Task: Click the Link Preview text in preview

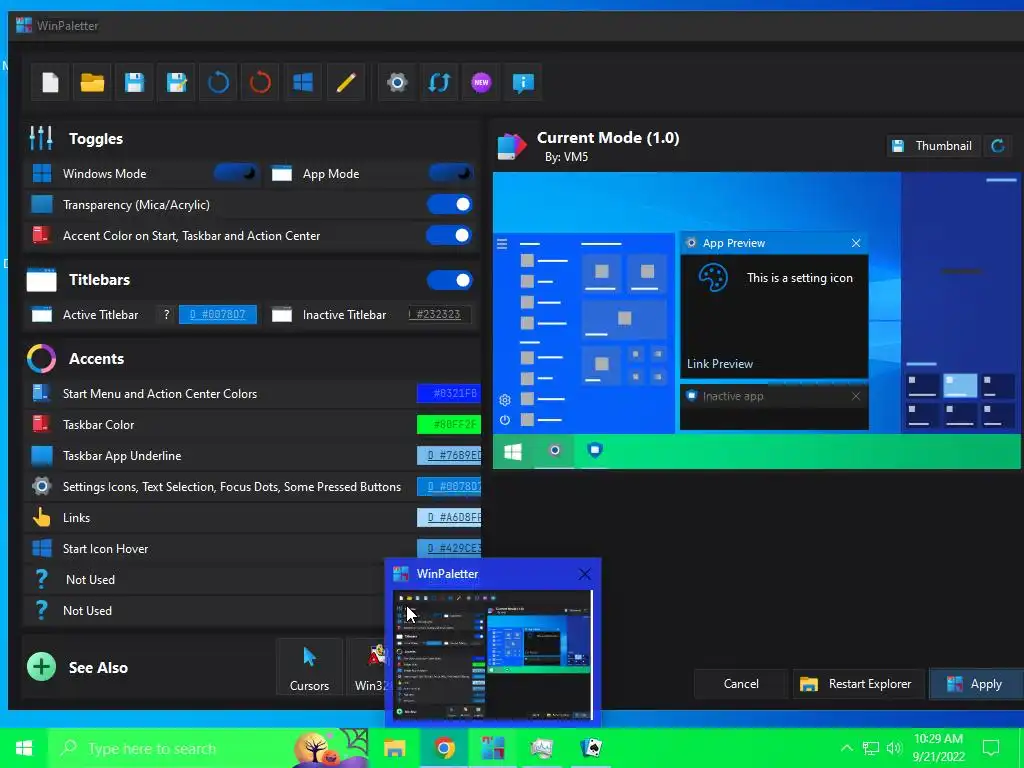Action: pyautogui.click(x=720, y=364)
